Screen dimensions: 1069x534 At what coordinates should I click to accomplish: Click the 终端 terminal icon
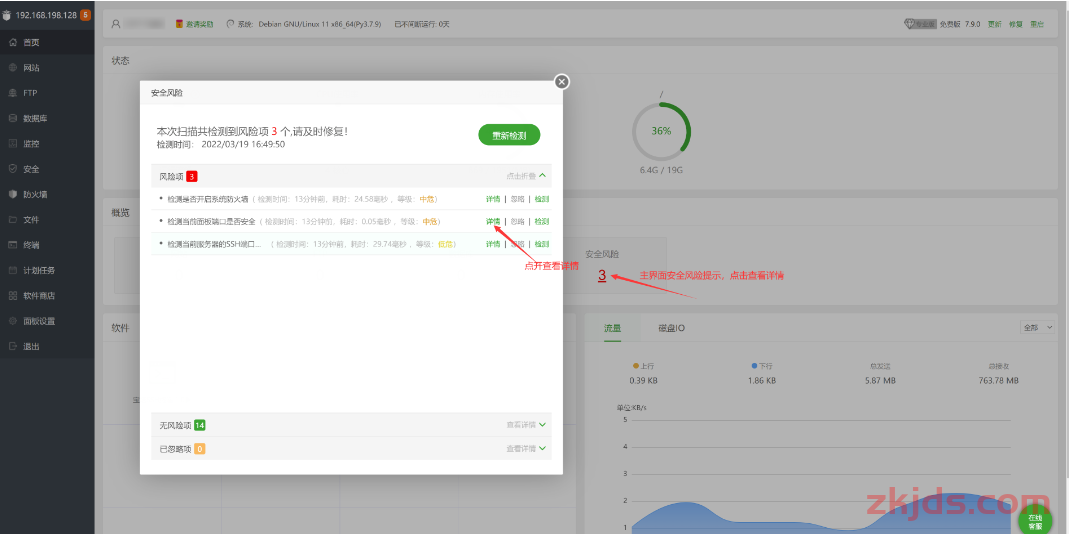coord(12,244)
